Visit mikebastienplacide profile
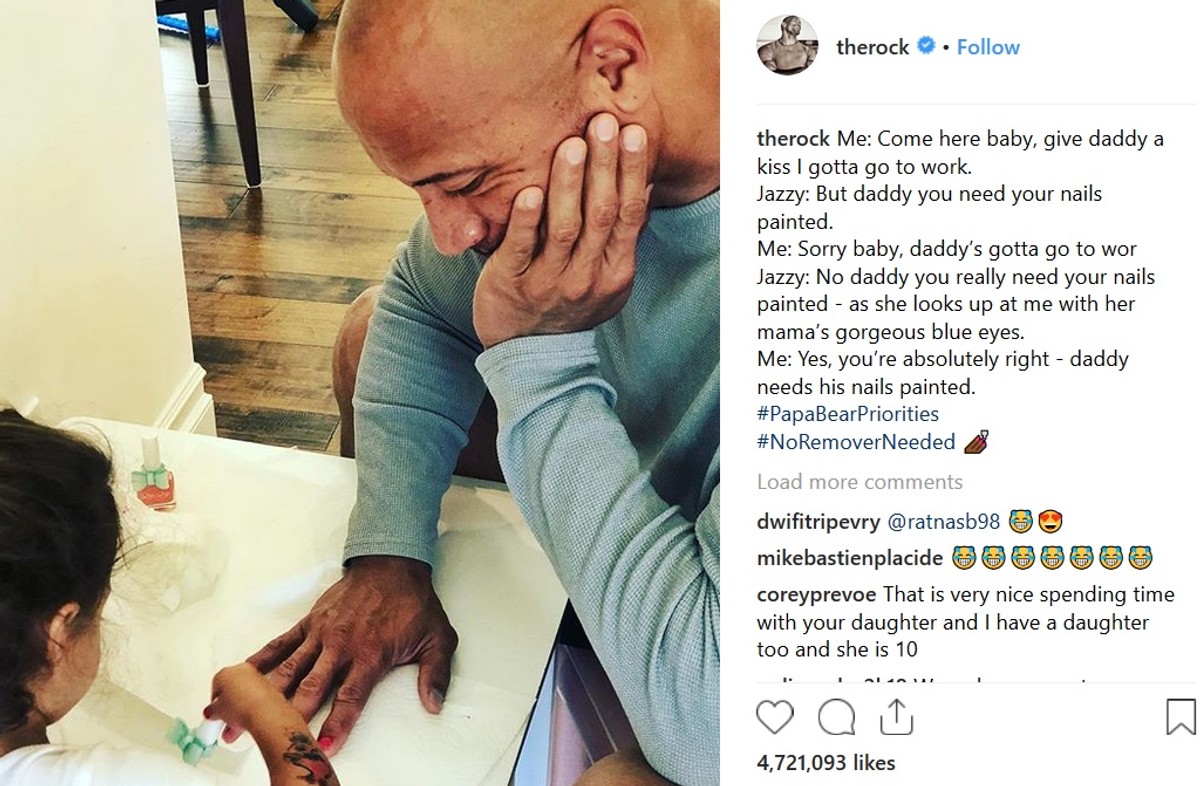Screen dimensions: 1200x786 pos(851,558)
